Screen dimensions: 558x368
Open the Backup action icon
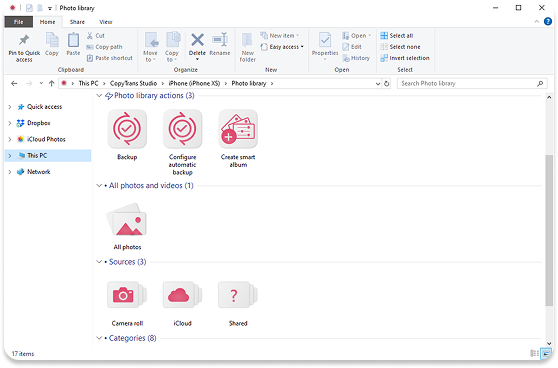[127, 129]
